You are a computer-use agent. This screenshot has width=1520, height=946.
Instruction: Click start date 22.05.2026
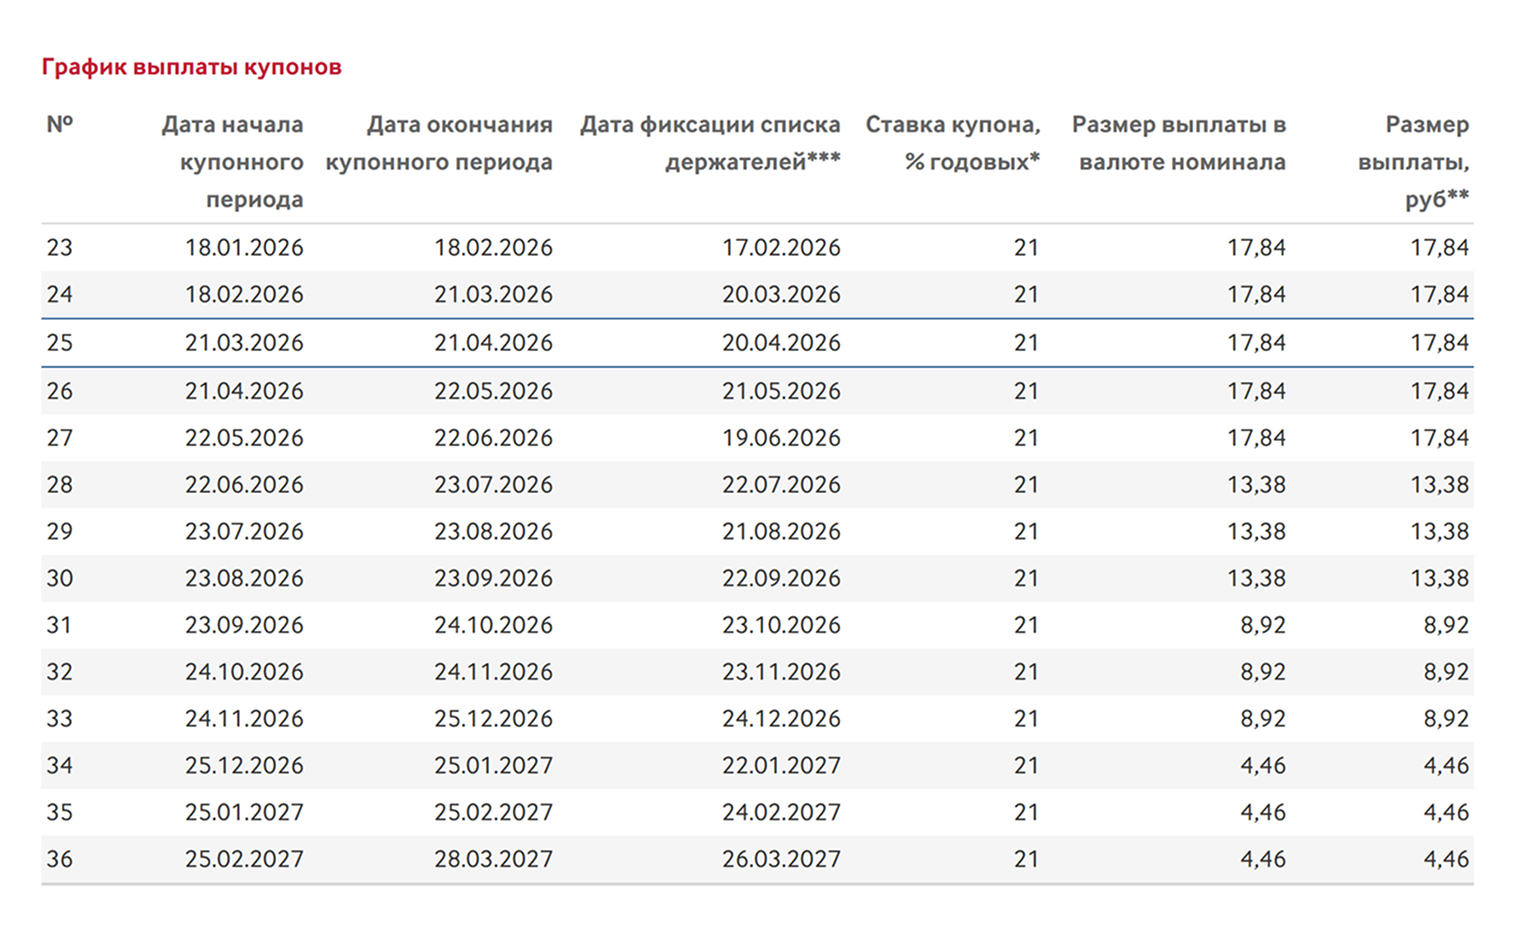click(244, 438)
